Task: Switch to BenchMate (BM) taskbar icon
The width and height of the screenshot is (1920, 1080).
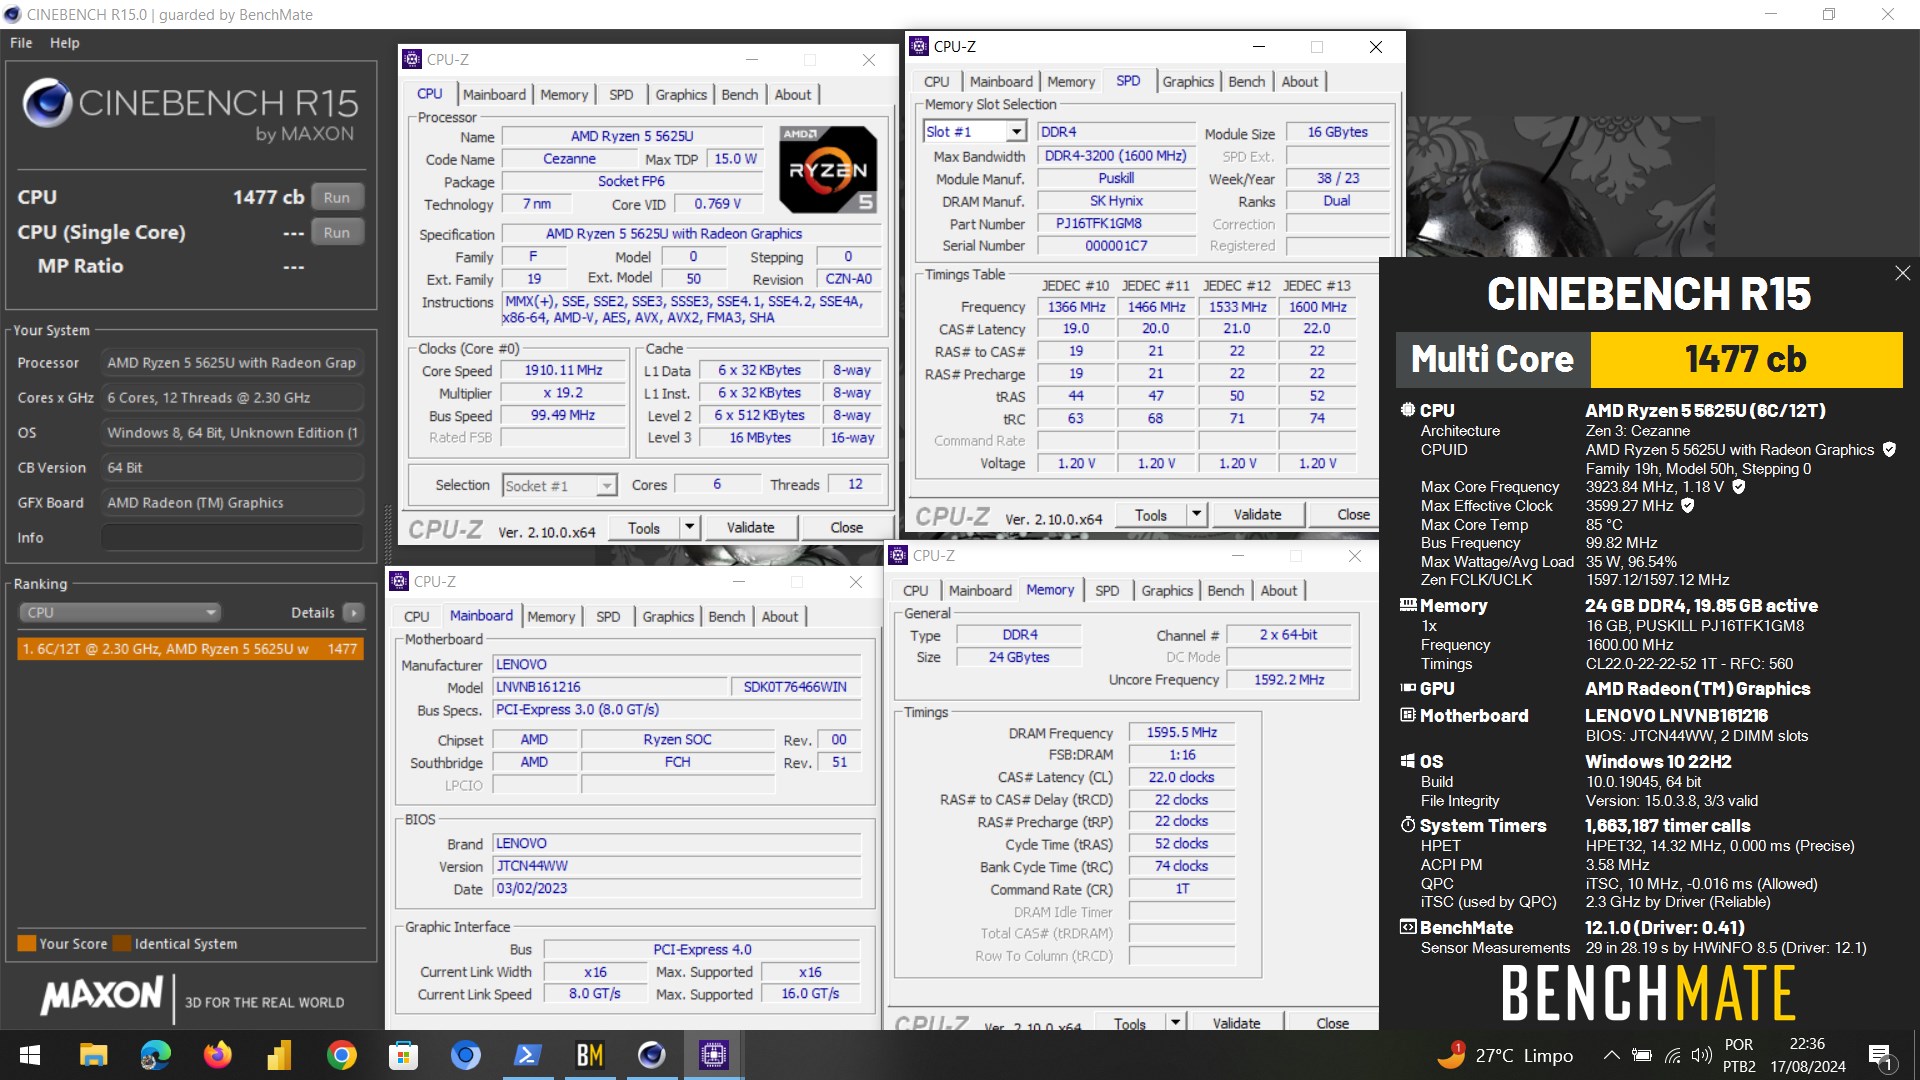Action: coord(589,1055)
